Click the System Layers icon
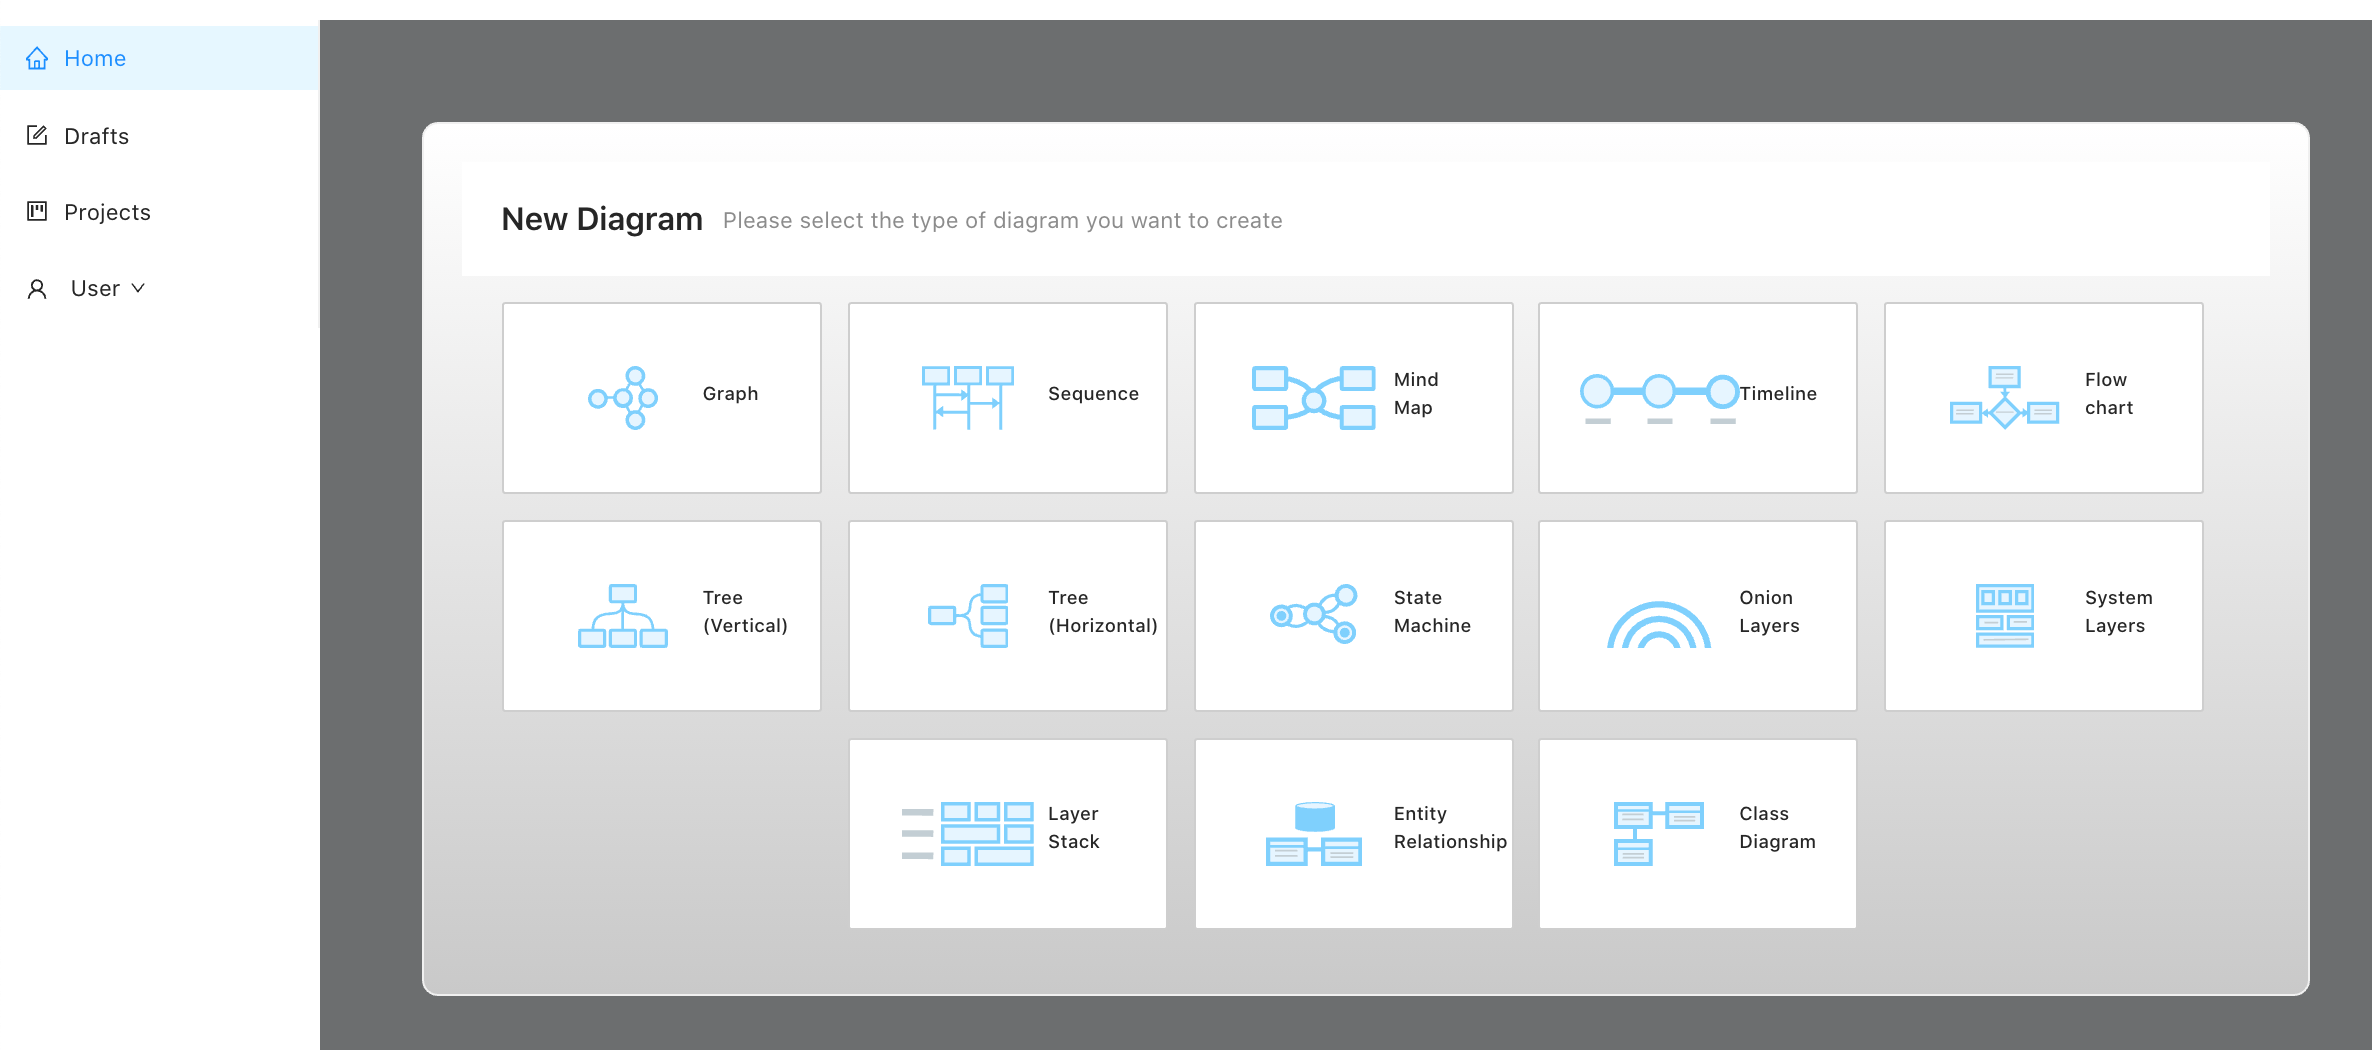 point(2004,615)
